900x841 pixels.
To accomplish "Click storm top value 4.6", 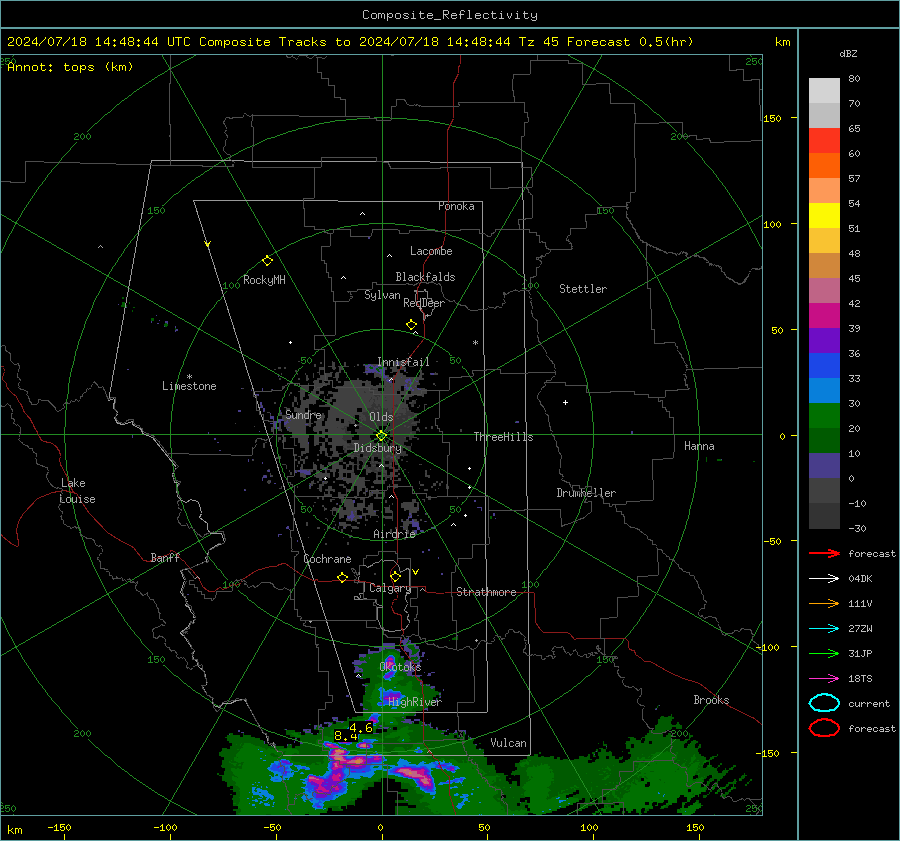I will click(361, 728).
